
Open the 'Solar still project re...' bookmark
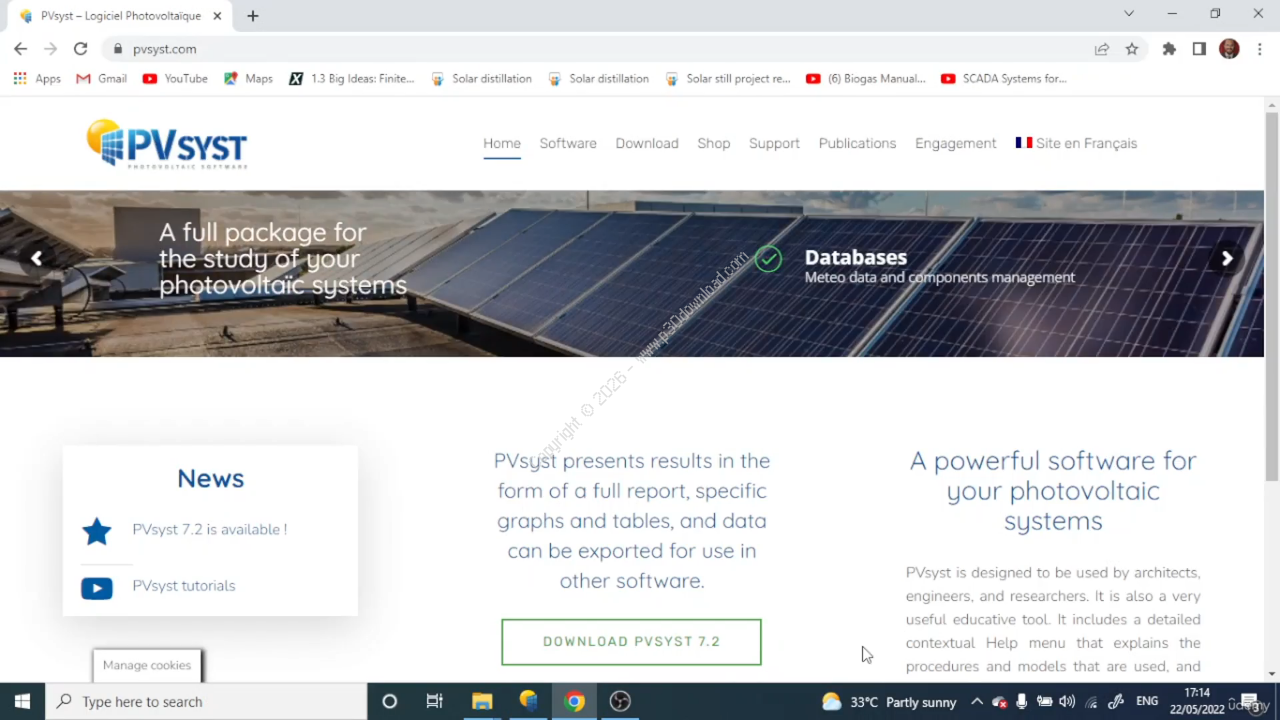tap(727, 79)
